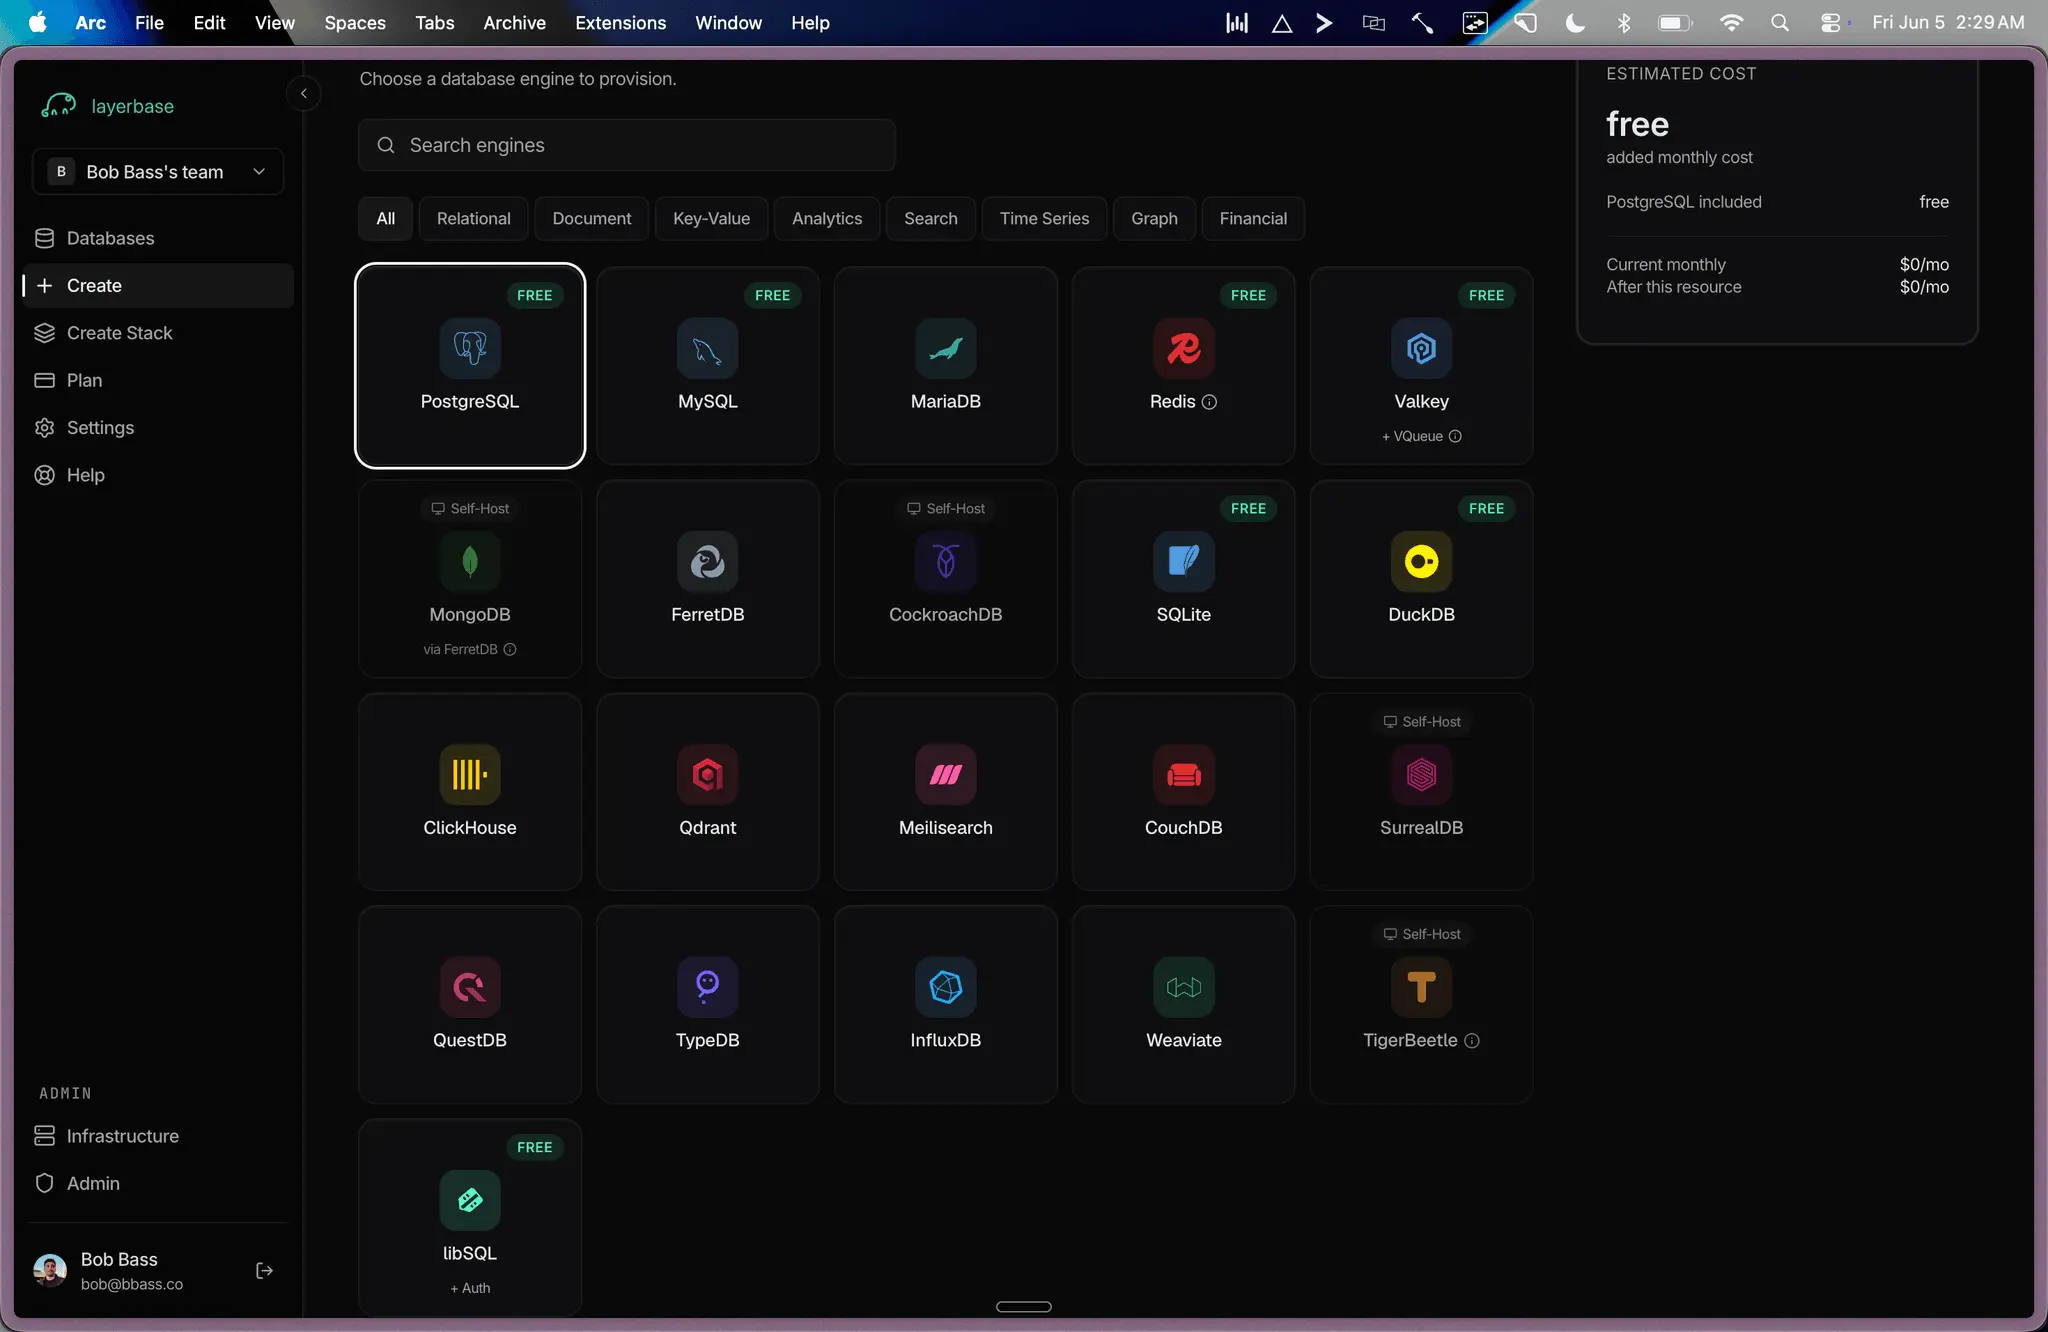Select the Qdrant engine icon
Image resolution: width=2048 pixels, height=1332 pixels.
[708, 774]
